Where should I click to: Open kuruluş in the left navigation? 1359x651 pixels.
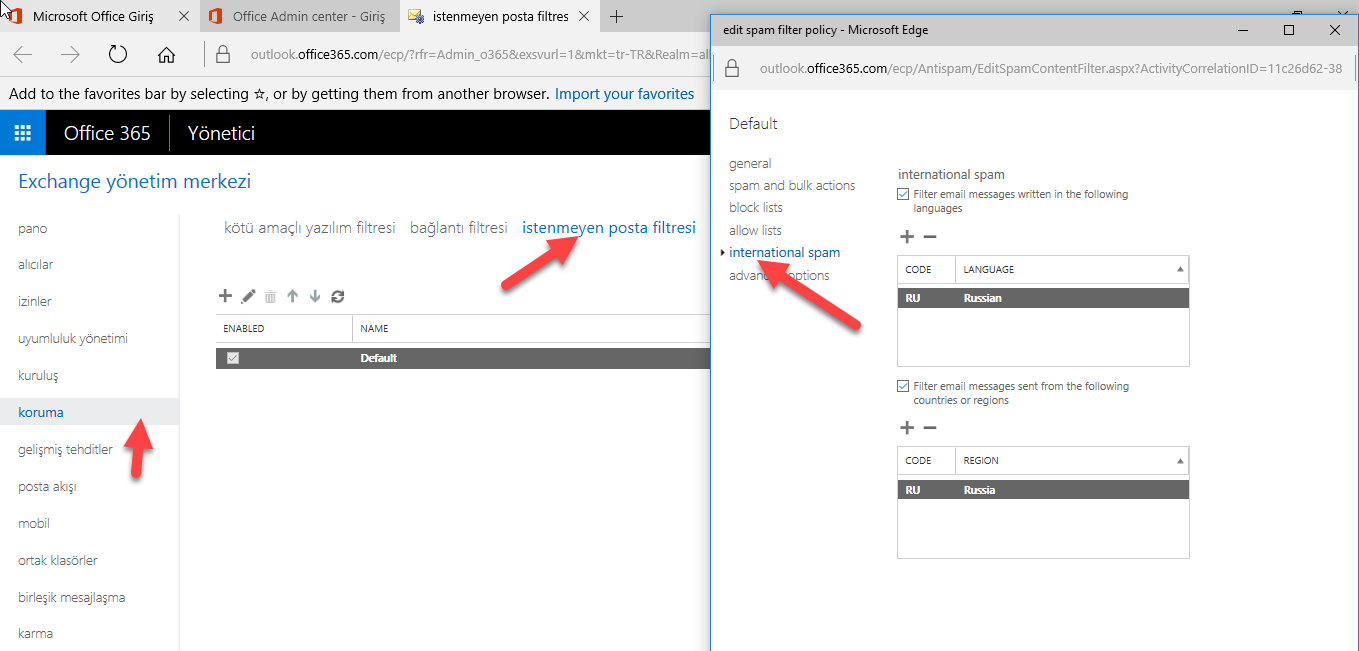click(38, 375)
